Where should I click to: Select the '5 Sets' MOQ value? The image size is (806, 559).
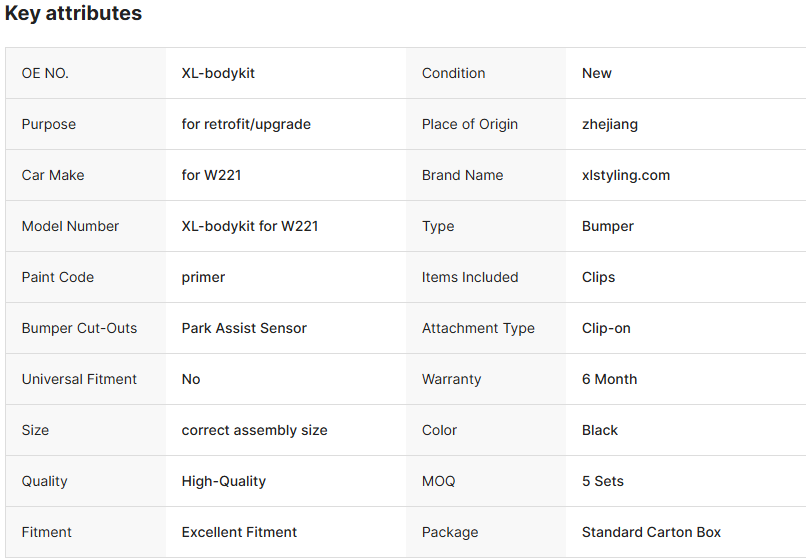[x=603, y=481]
